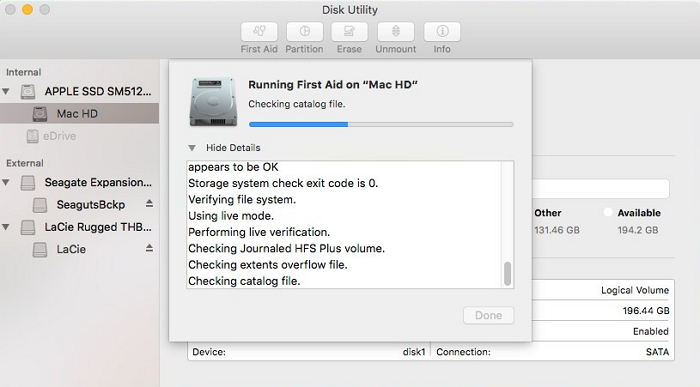Open the Info toolbar button
This screenshot has height=387, width=700.
(442, 31)
